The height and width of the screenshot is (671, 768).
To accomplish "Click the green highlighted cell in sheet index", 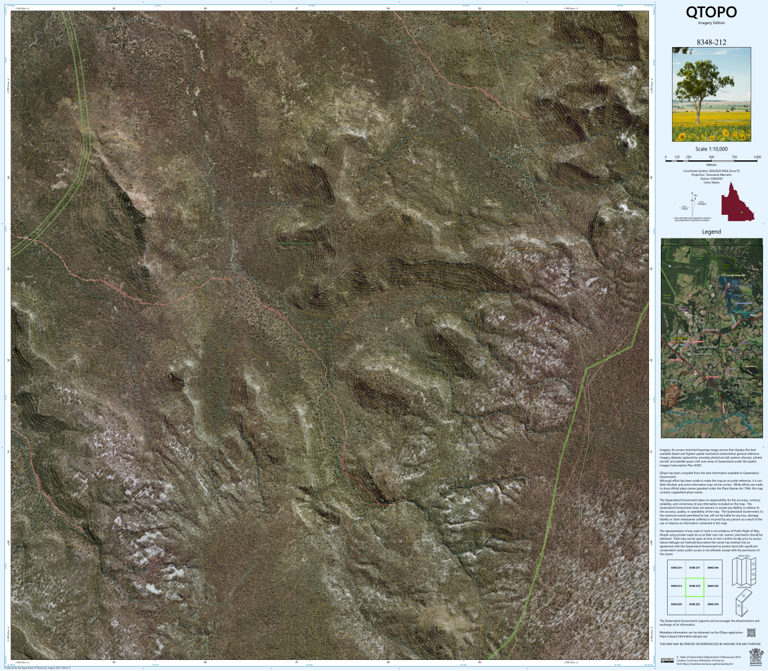I will click(694, 586).
